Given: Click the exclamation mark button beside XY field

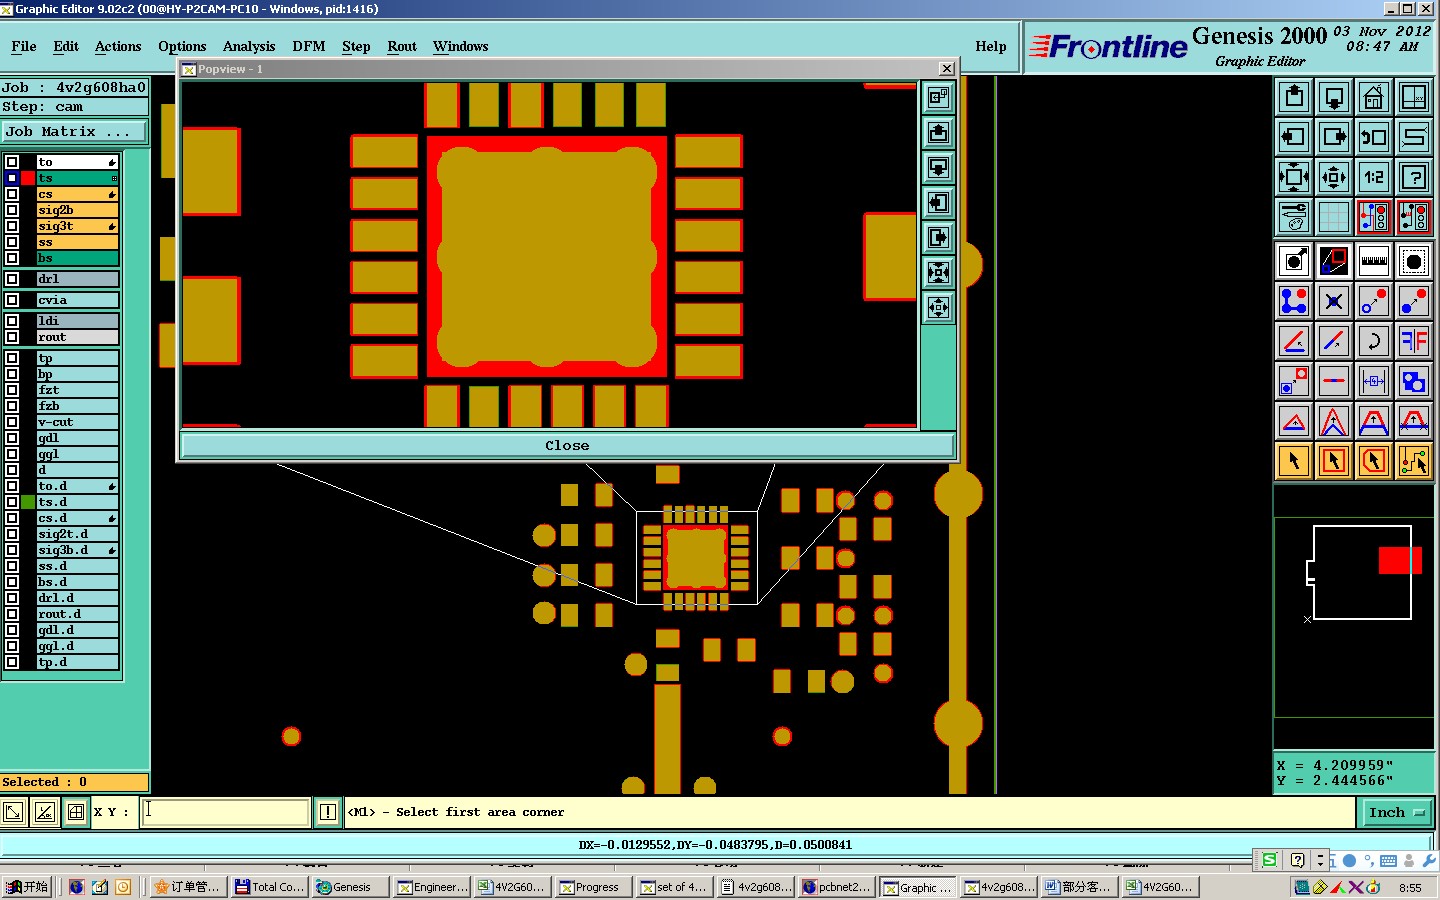Looking at the screenshot, I should [328, 812].
